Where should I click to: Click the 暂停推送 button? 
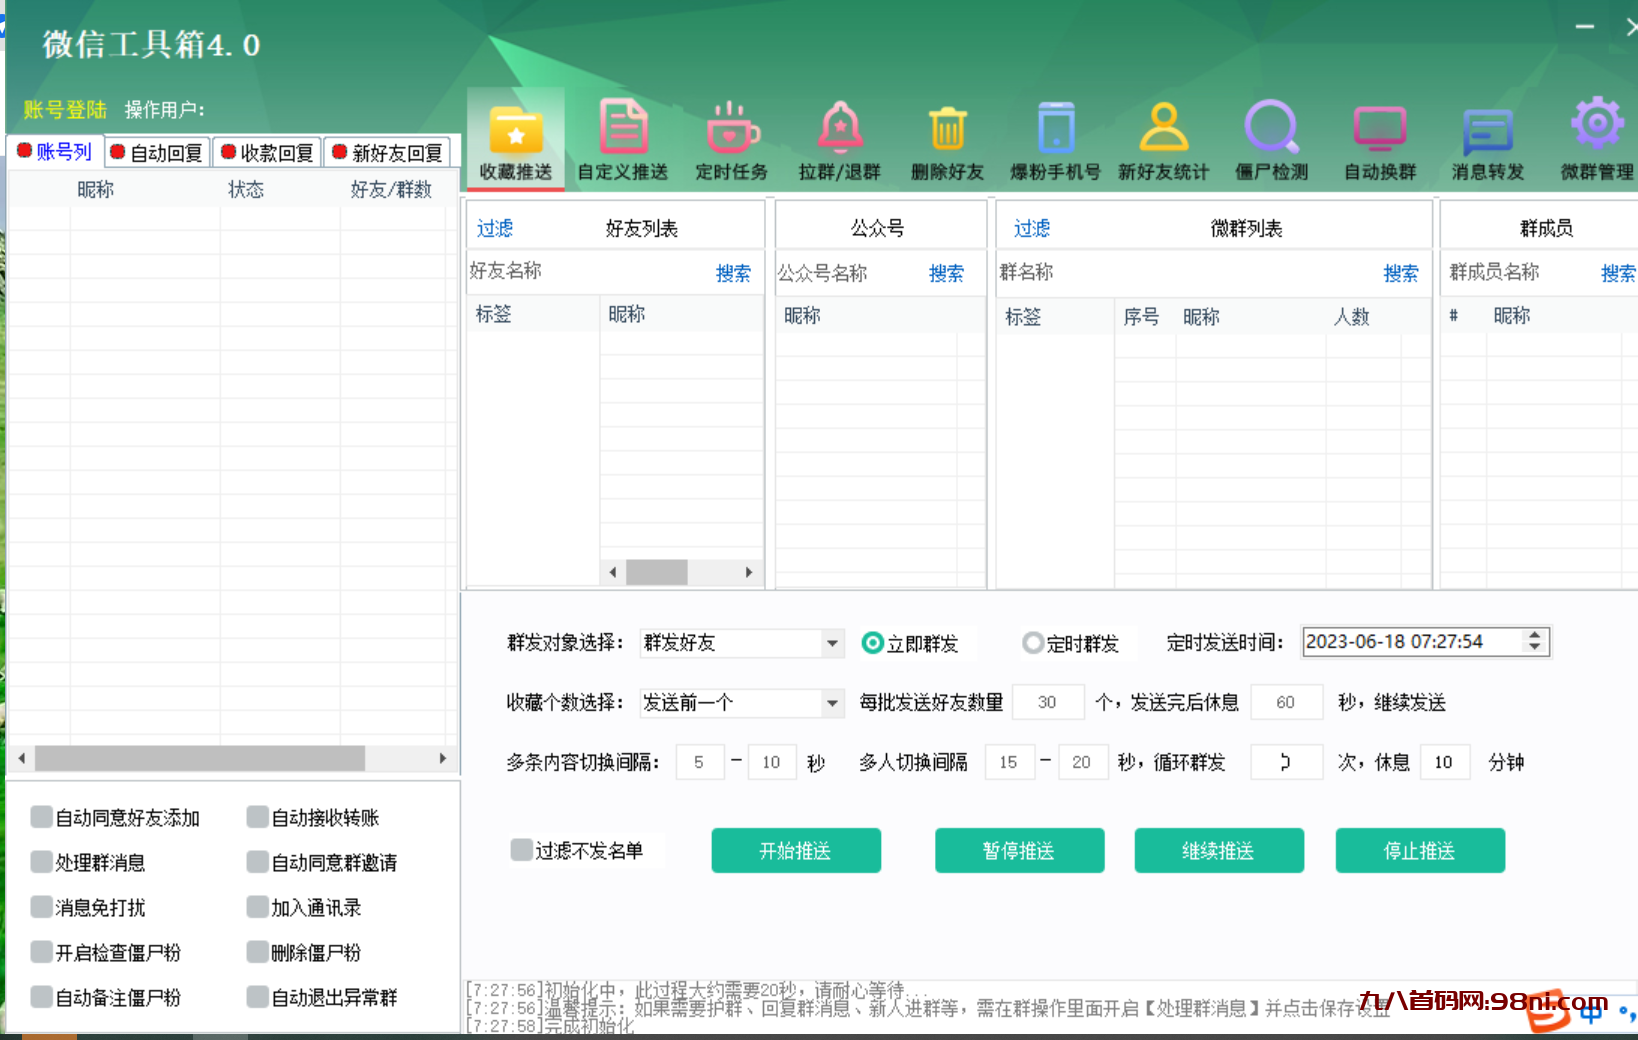(x=1019, y=850)
